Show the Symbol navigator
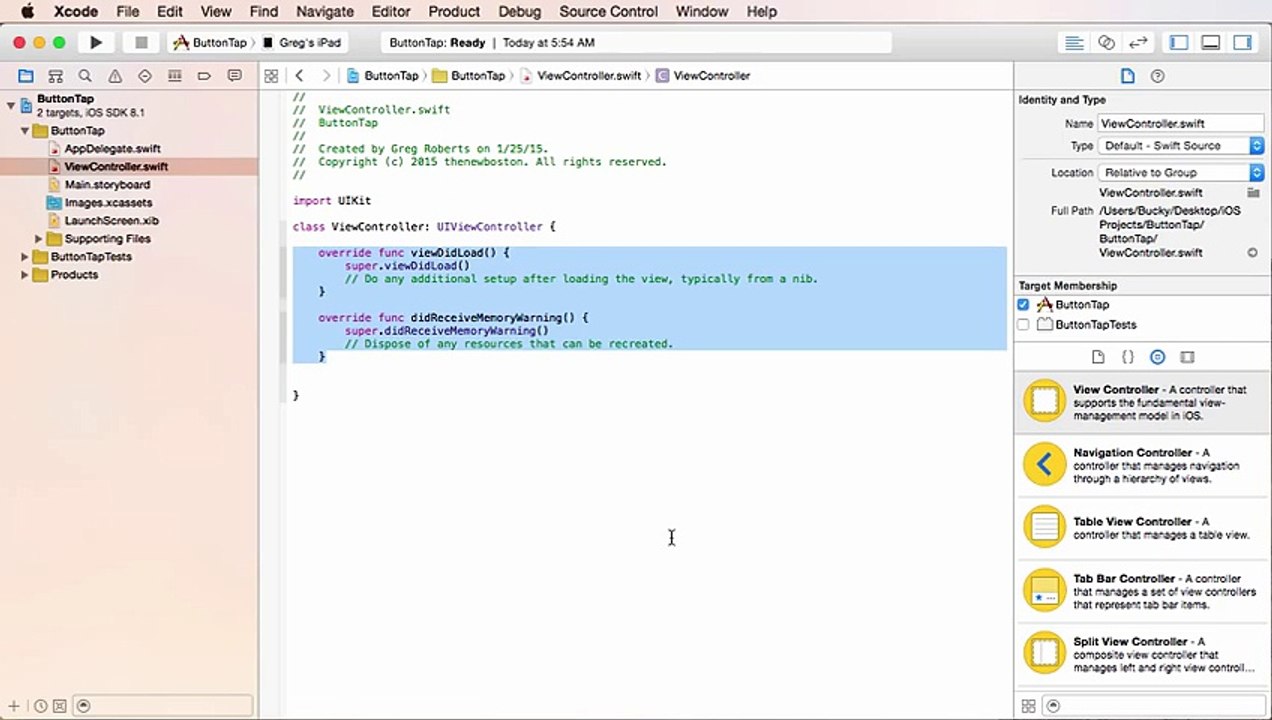Viewport: 1272px width, 720px height. pos(56,76)
